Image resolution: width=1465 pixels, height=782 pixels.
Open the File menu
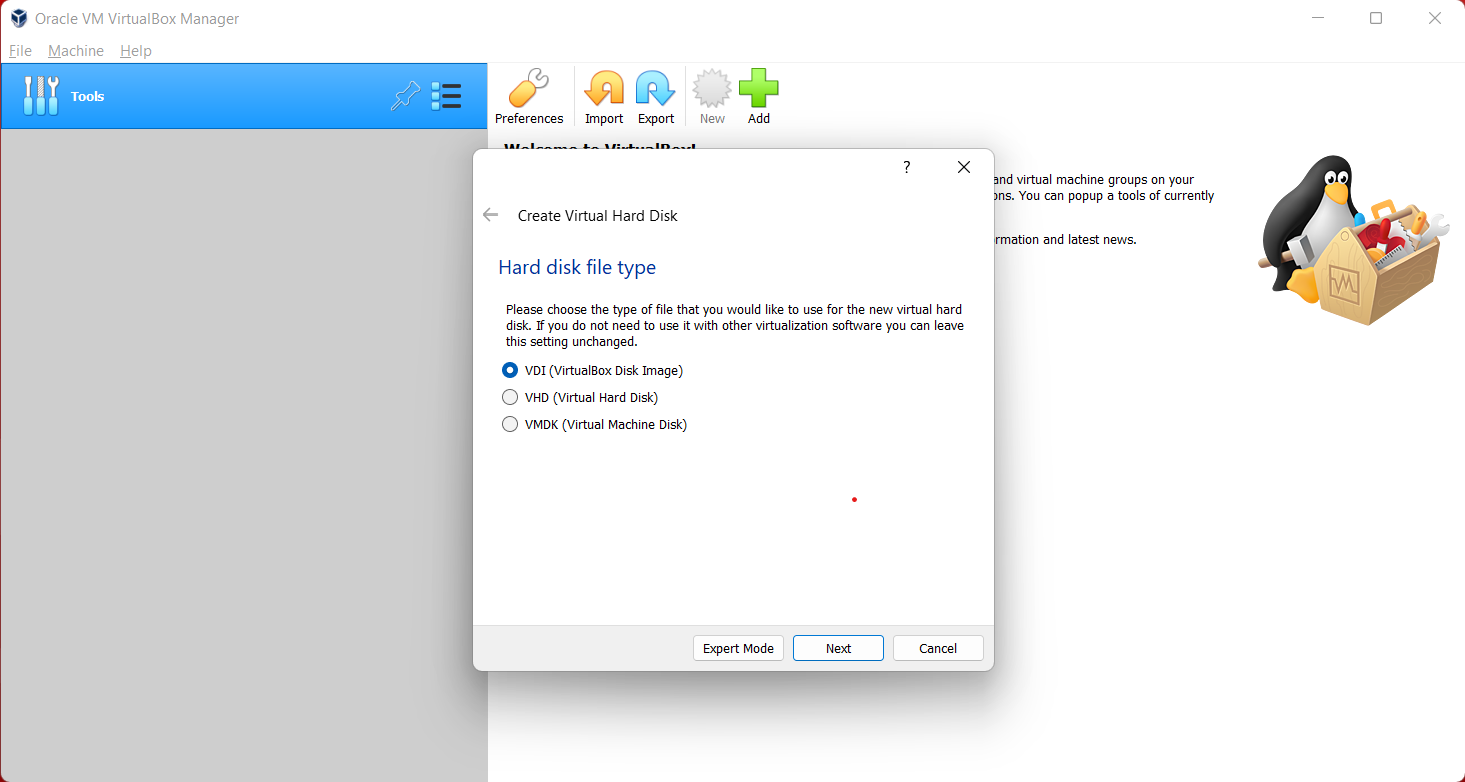click(x=20, y=51)
